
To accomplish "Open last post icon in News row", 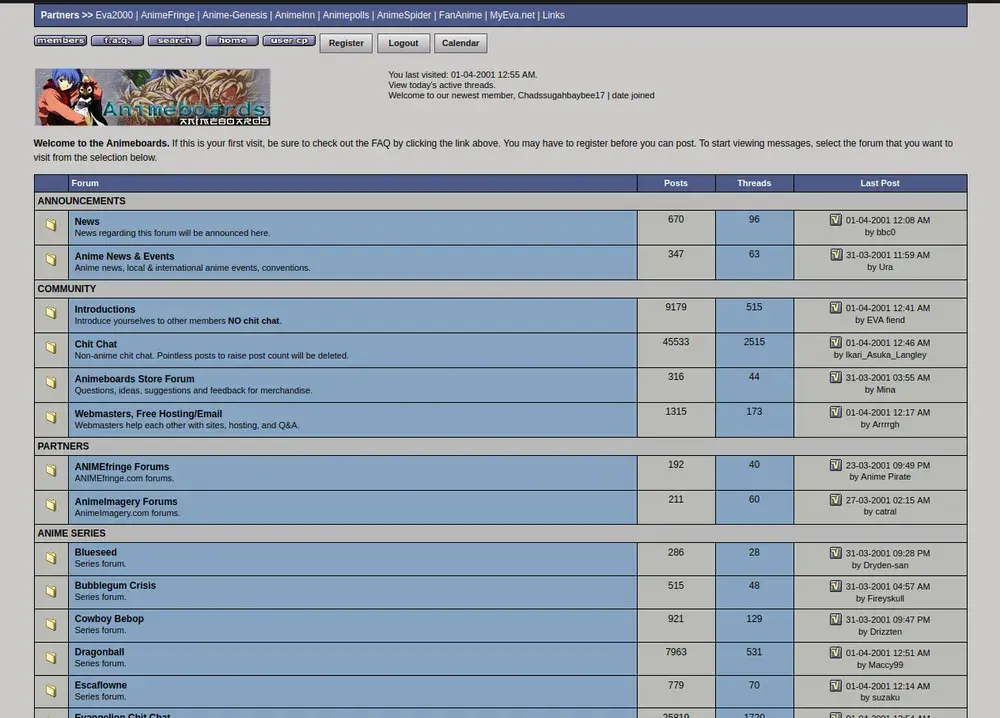I will [836, 220].
